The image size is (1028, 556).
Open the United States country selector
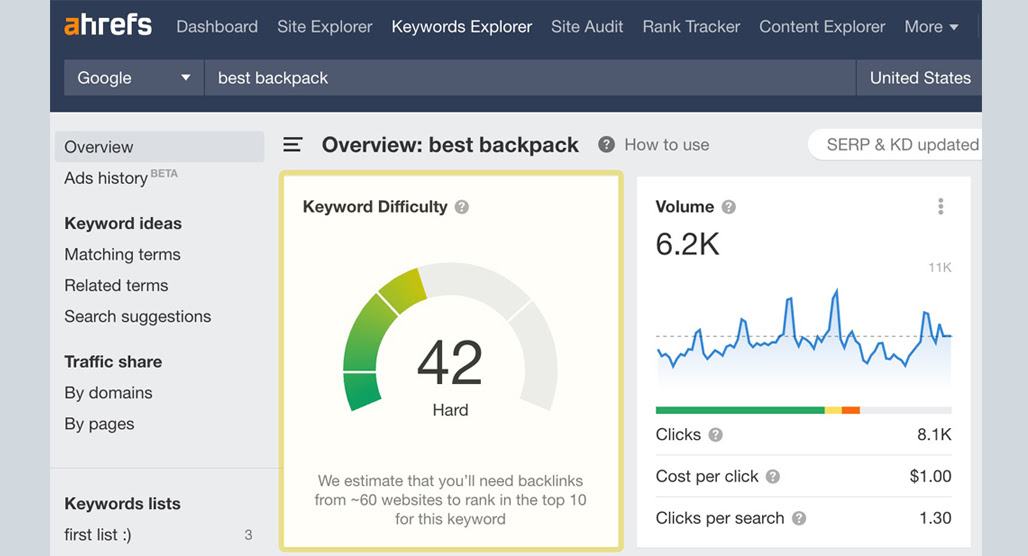tap(919, 78)
